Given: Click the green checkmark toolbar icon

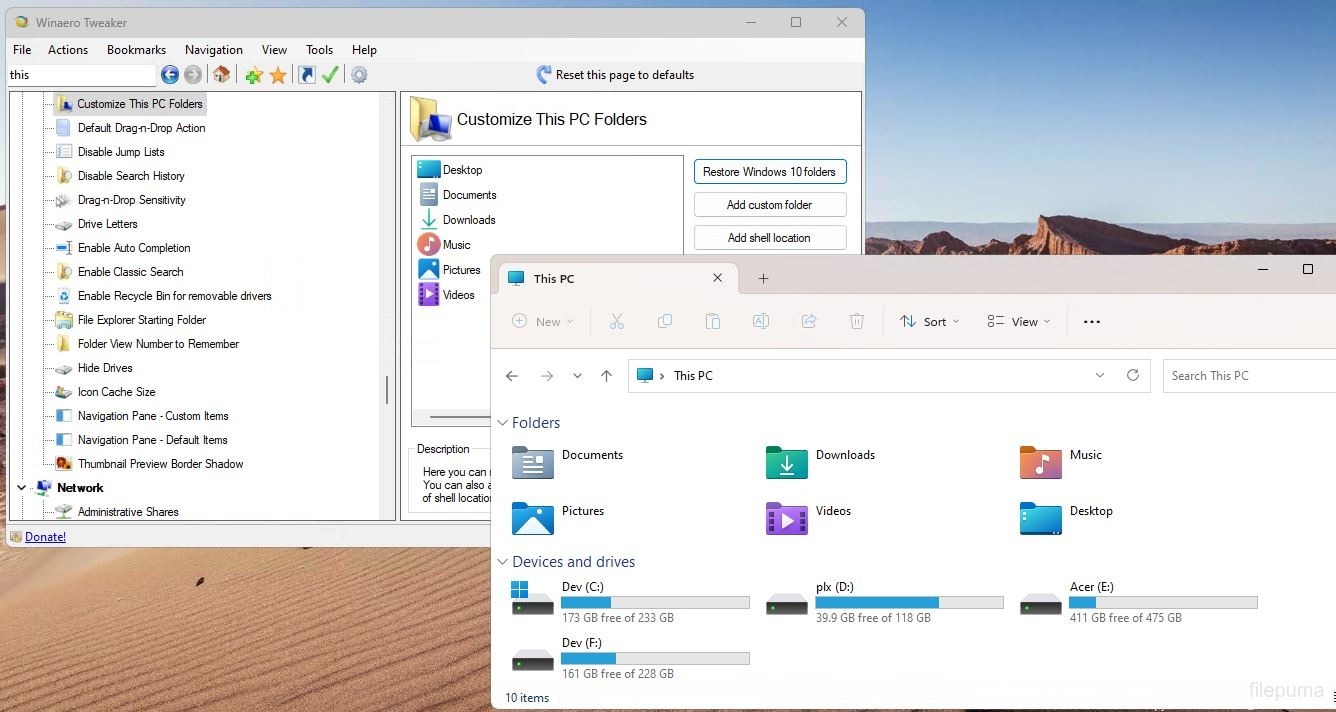Looking at the screenshot, I should [330, 75].
